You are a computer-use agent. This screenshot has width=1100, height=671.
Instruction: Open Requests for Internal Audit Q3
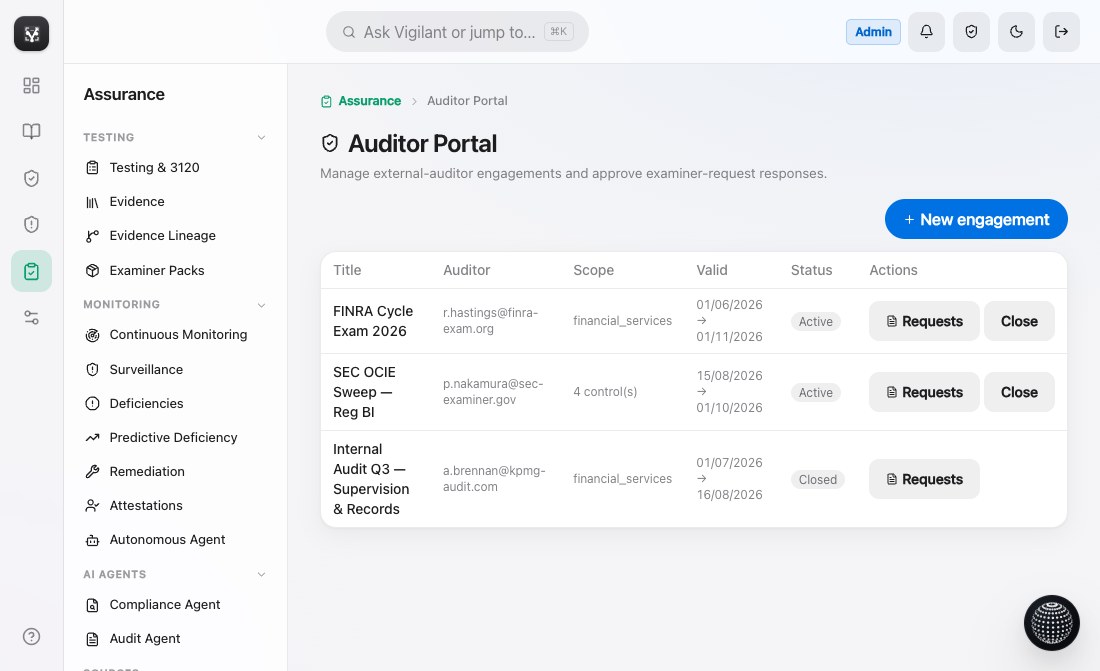(924, 479)
